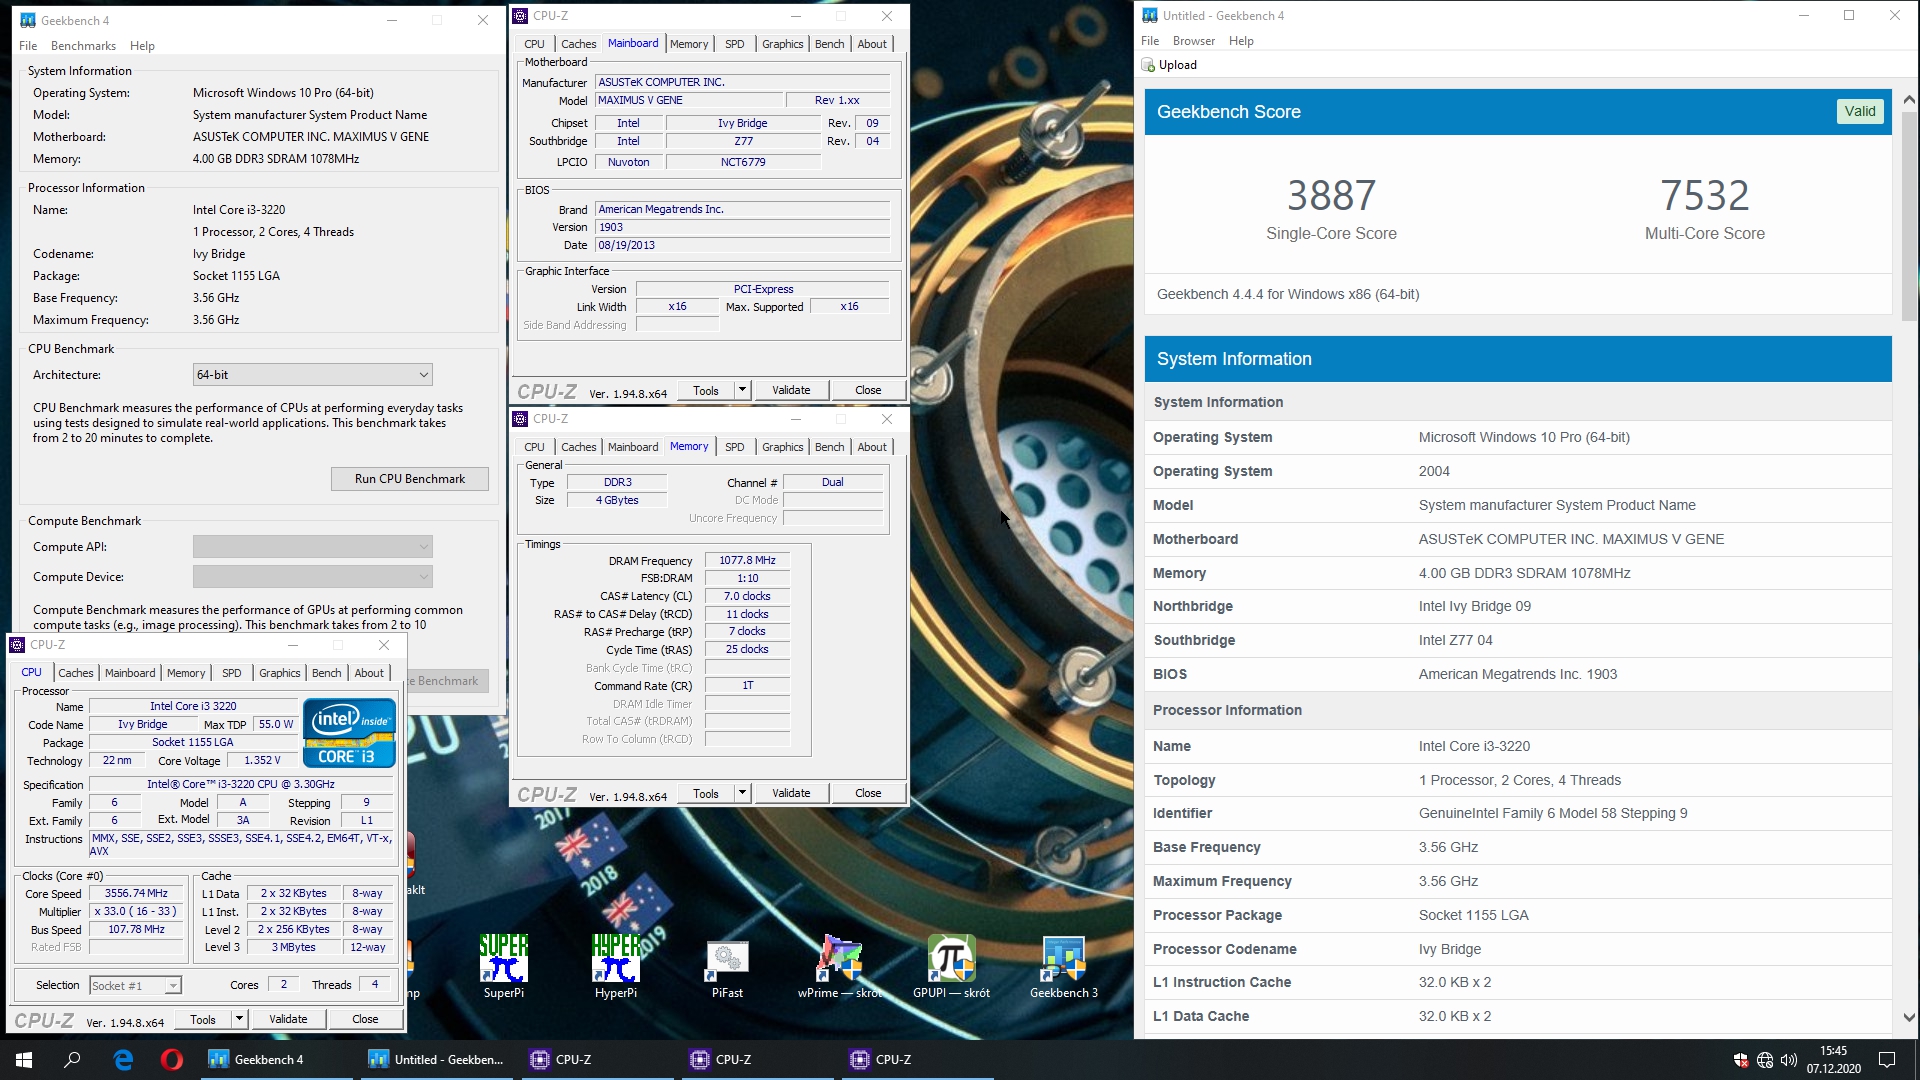Click the Bus Speed value 107.78 MHz
This screenshot has height=1080, width=1920.
click(136, 930)
